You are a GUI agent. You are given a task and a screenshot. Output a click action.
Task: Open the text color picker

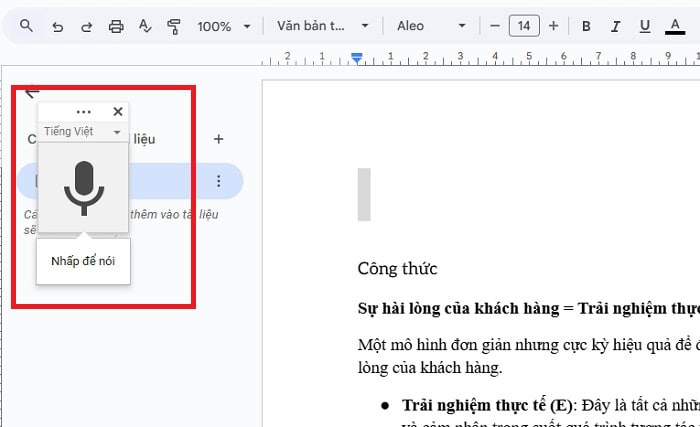(x=674, y=26)
